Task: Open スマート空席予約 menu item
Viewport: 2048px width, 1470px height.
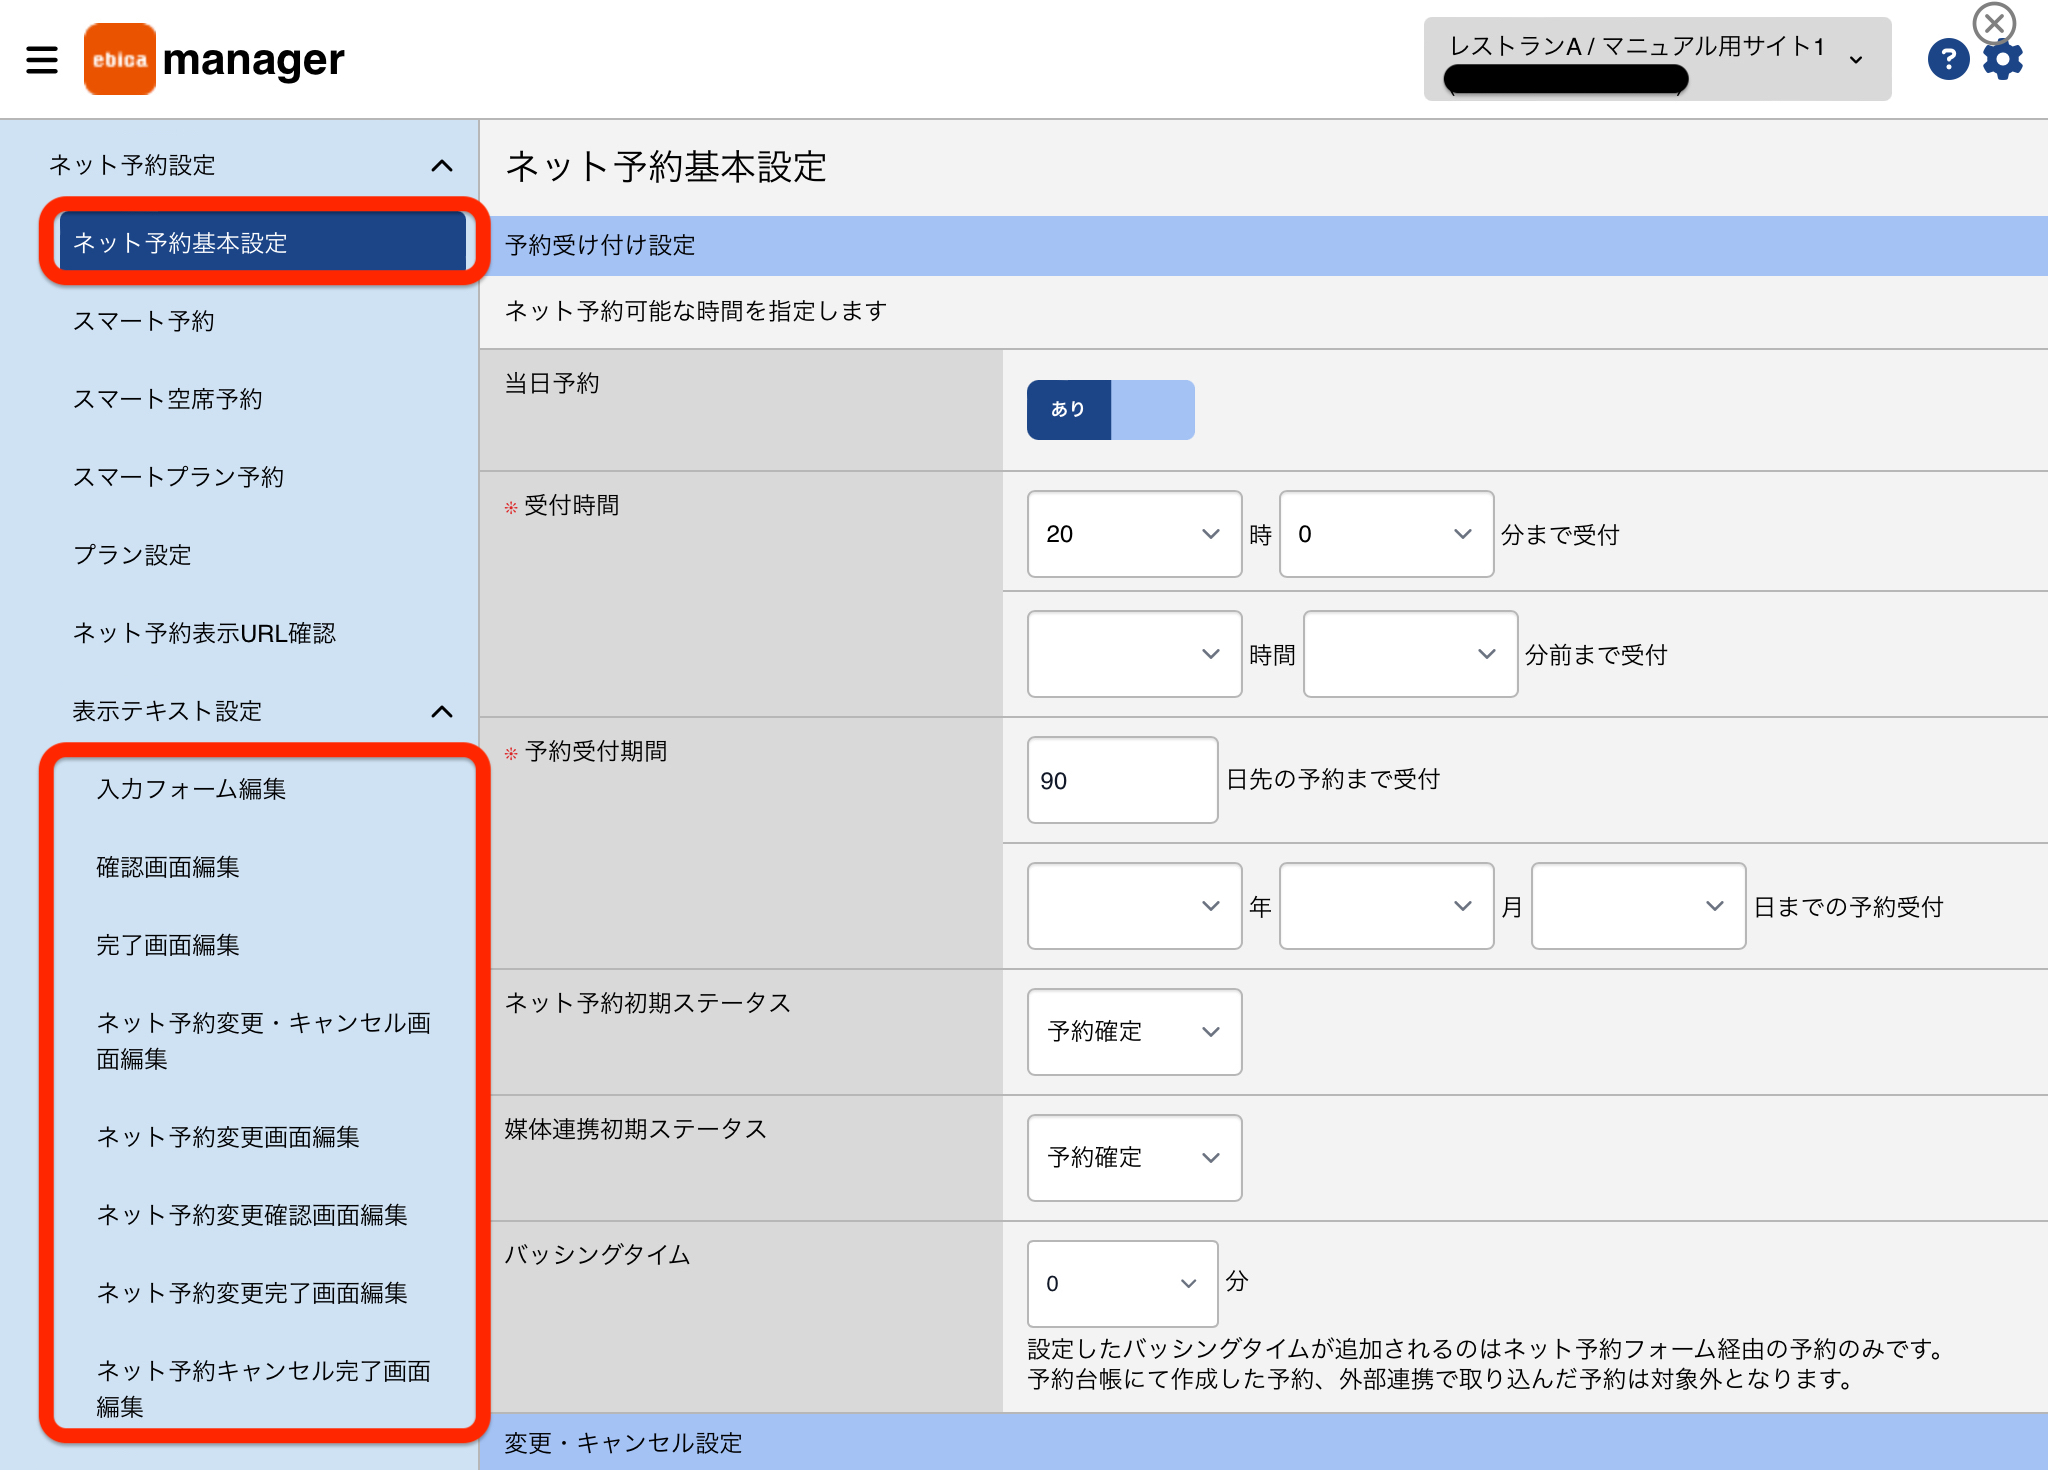Action: 167,399
